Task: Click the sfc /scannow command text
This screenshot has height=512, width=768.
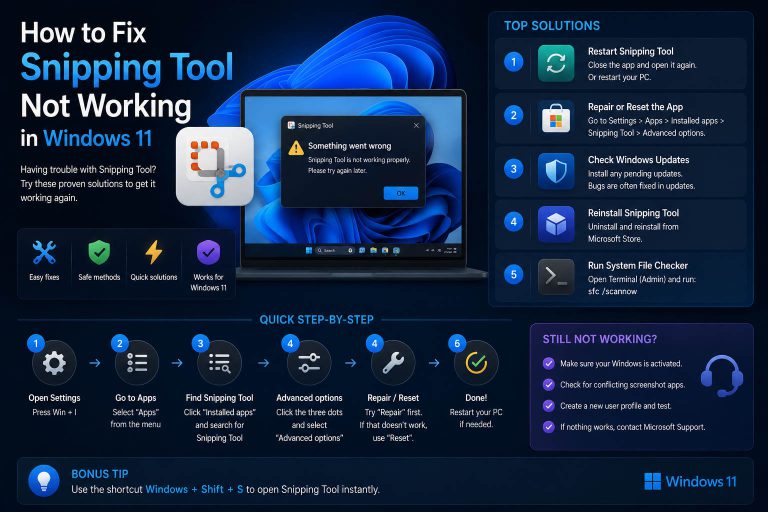Action: tap(612, 292)
